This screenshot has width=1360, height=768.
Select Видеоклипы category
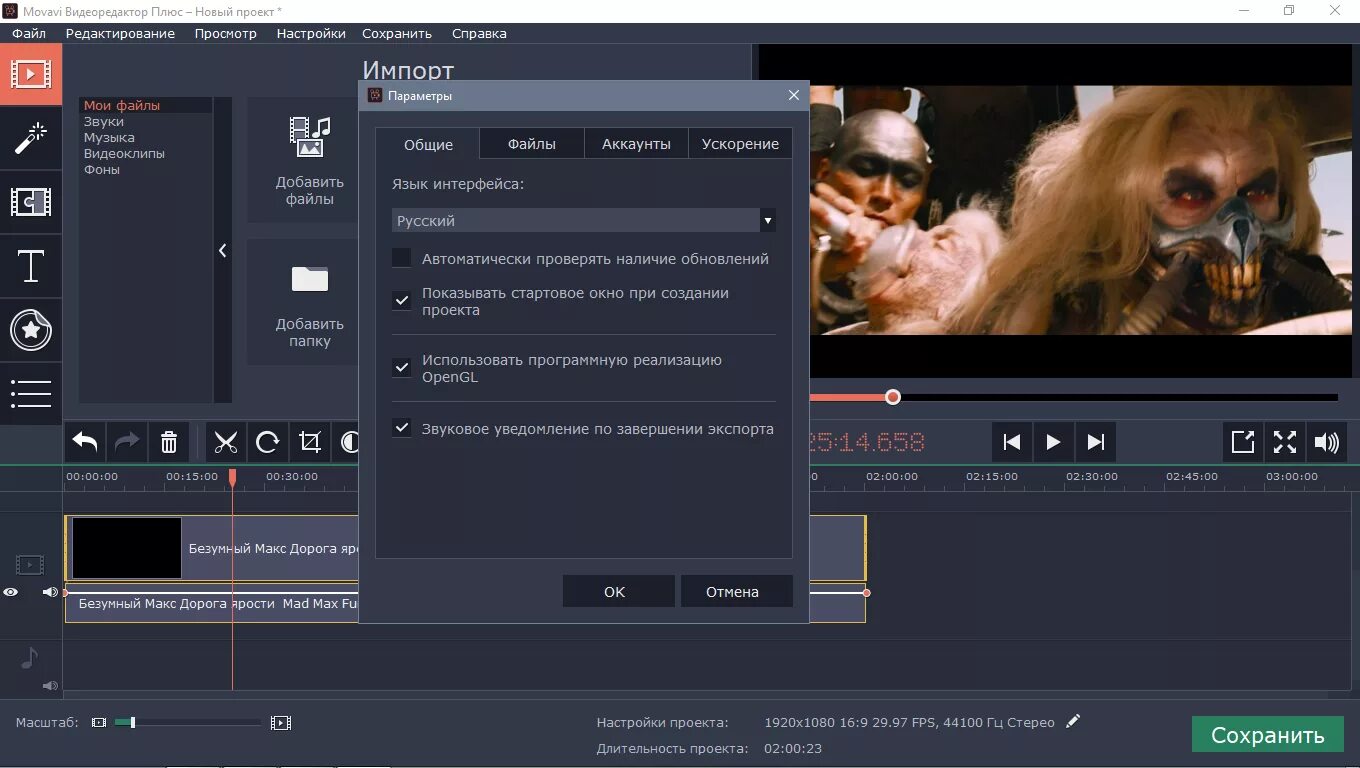point(145,153)
